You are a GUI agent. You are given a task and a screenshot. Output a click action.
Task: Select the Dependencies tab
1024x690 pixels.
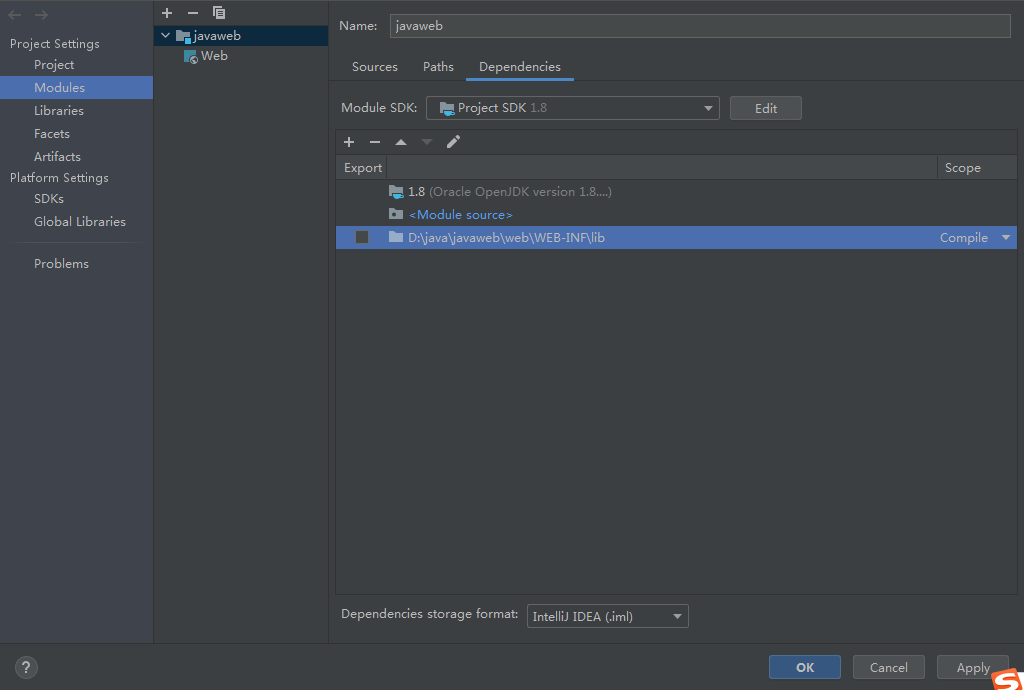(520, 67)
